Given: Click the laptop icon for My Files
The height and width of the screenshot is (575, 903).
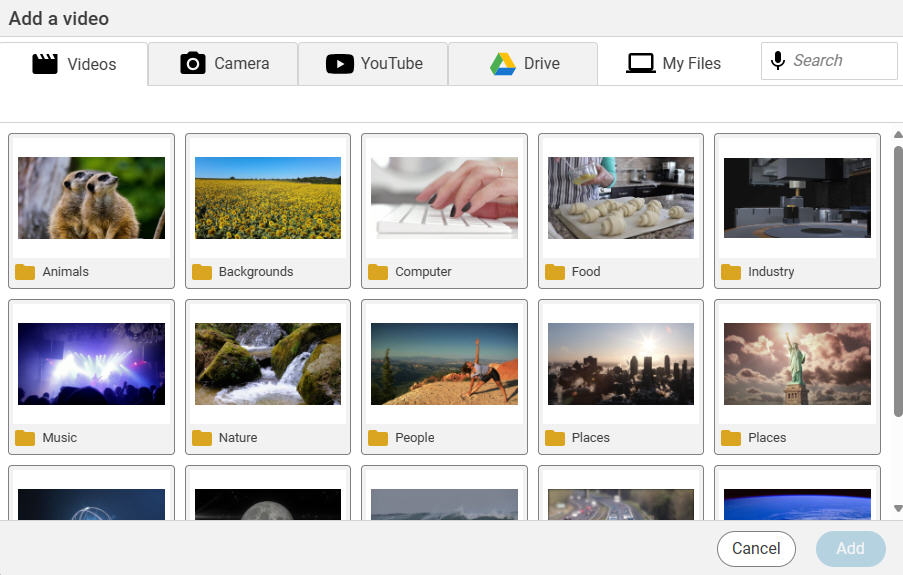Looking at the screenshot, I should click(641, 64).
